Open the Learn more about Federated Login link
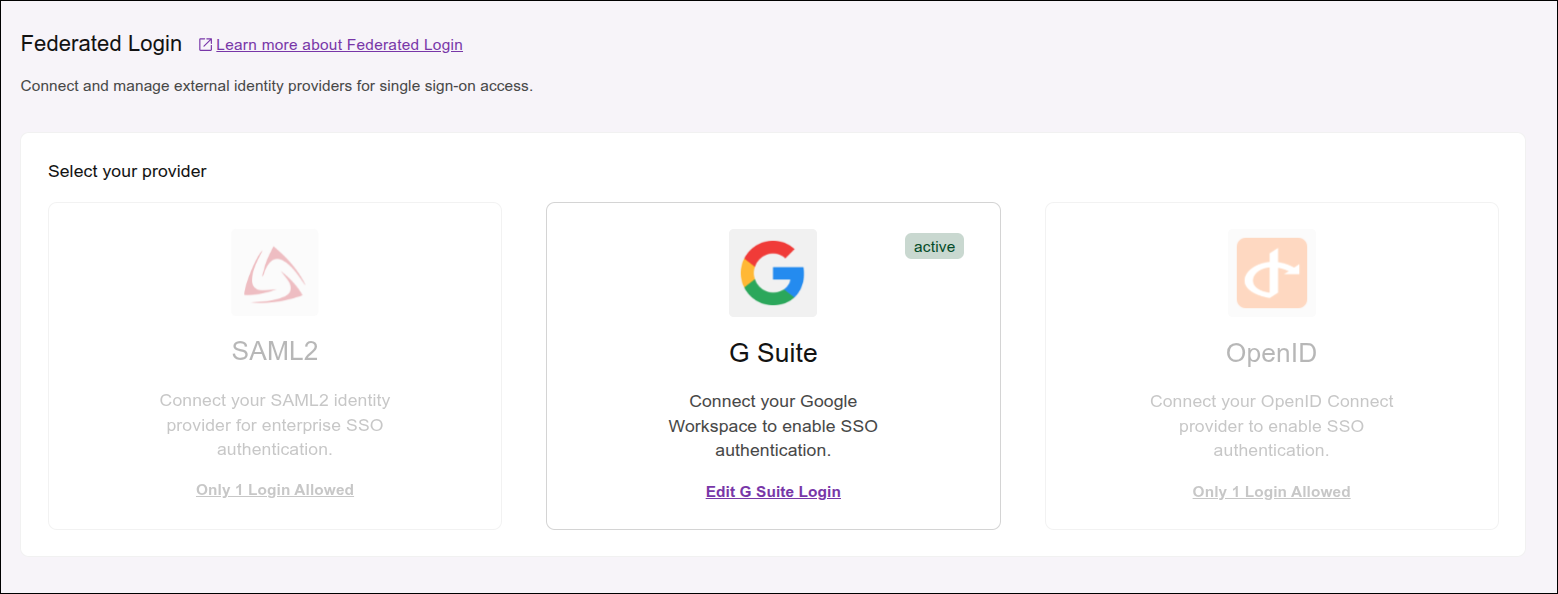Image resolution: width=1558 pixels, height=594 pixels. point(340,44)
